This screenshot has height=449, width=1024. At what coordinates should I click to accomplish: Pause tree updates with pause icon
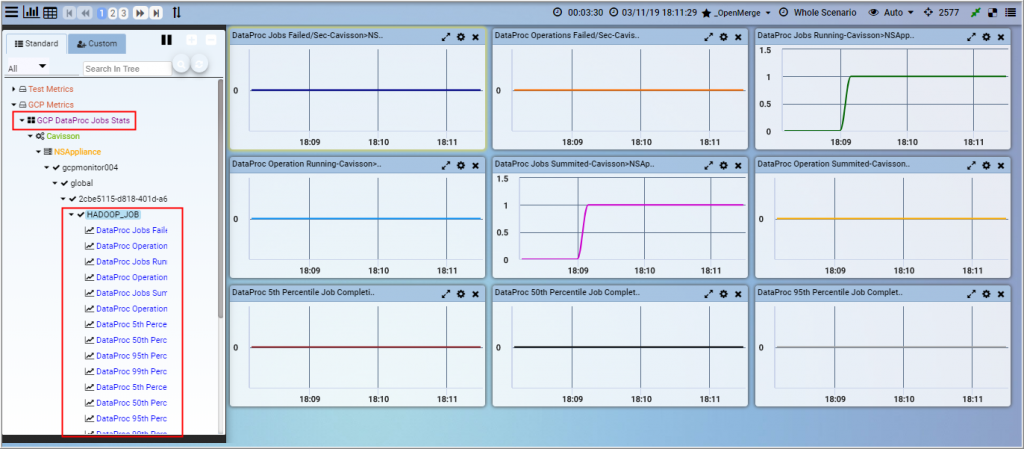[167, 40]
